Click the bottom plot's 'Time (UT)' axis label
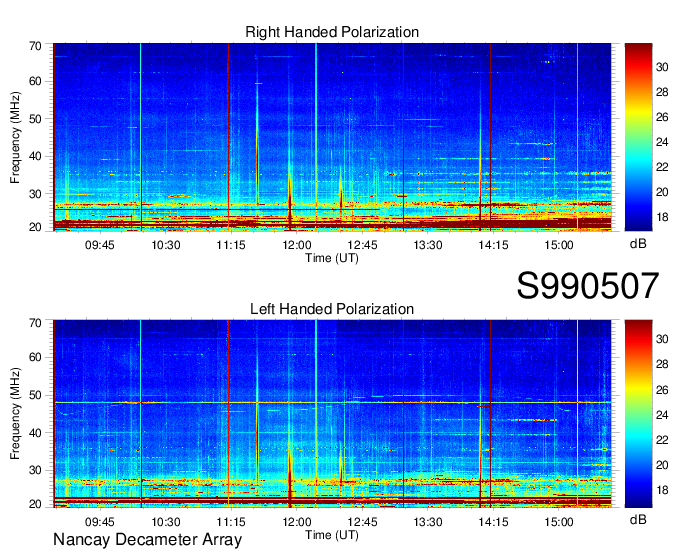680x552 pixels. tap(332, 535)
